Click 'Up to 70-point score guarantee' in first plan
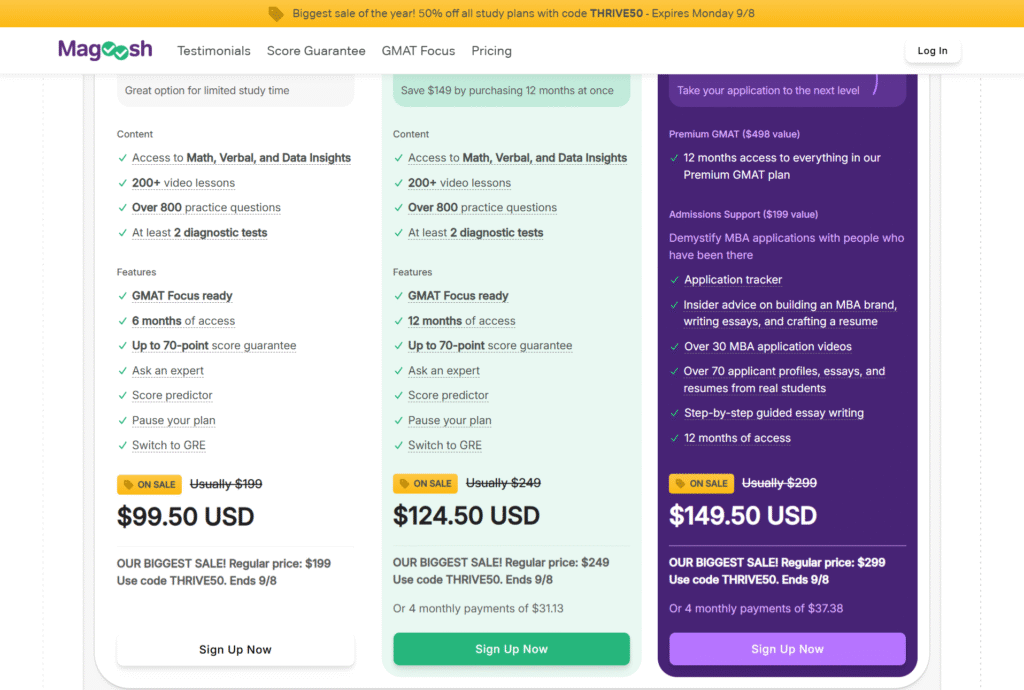 [x=214, y=346]
